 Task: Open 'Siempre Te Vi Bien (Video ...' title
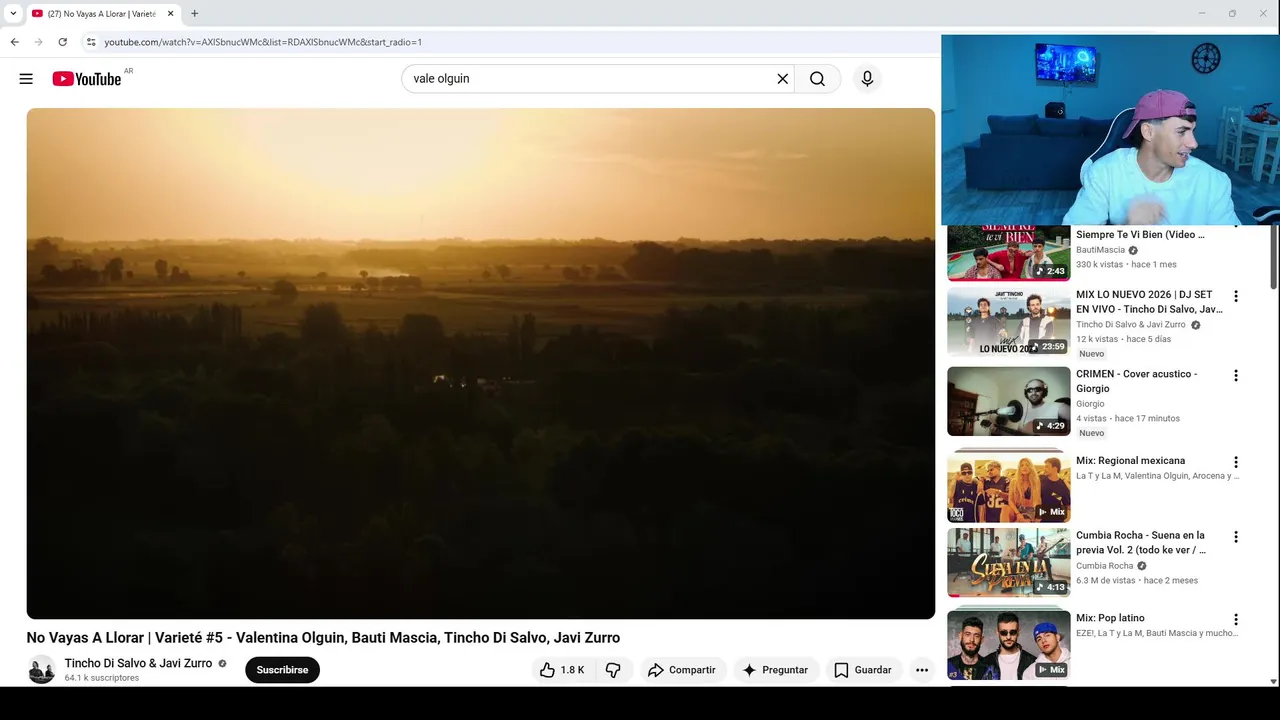point(1140,235)
